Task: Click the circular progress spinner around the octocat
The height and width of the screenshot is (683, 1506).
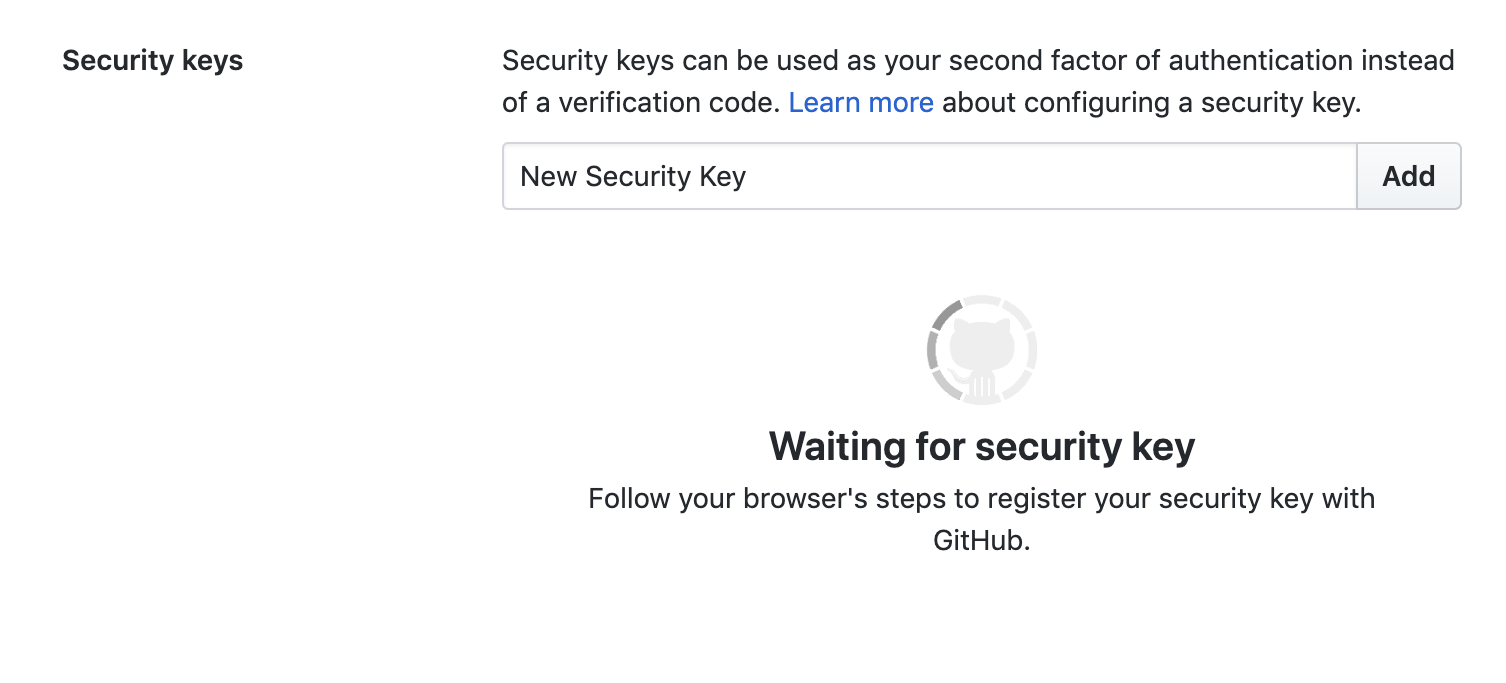Action: 981,349
